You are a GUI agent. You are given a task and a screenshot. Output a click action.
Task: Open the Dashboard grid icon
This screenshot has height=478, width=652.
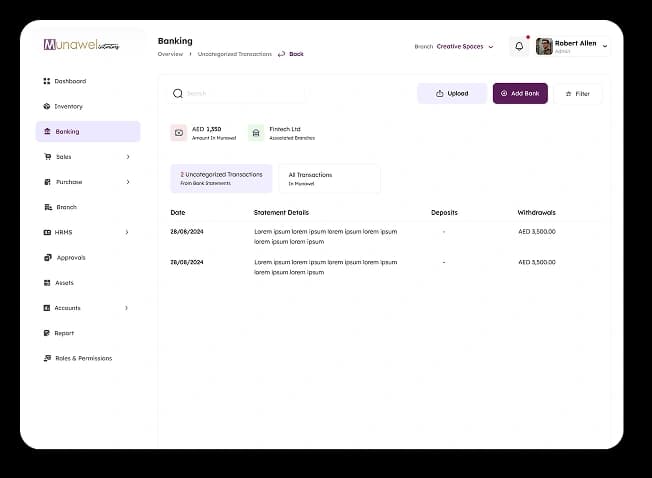pos(47,81)
